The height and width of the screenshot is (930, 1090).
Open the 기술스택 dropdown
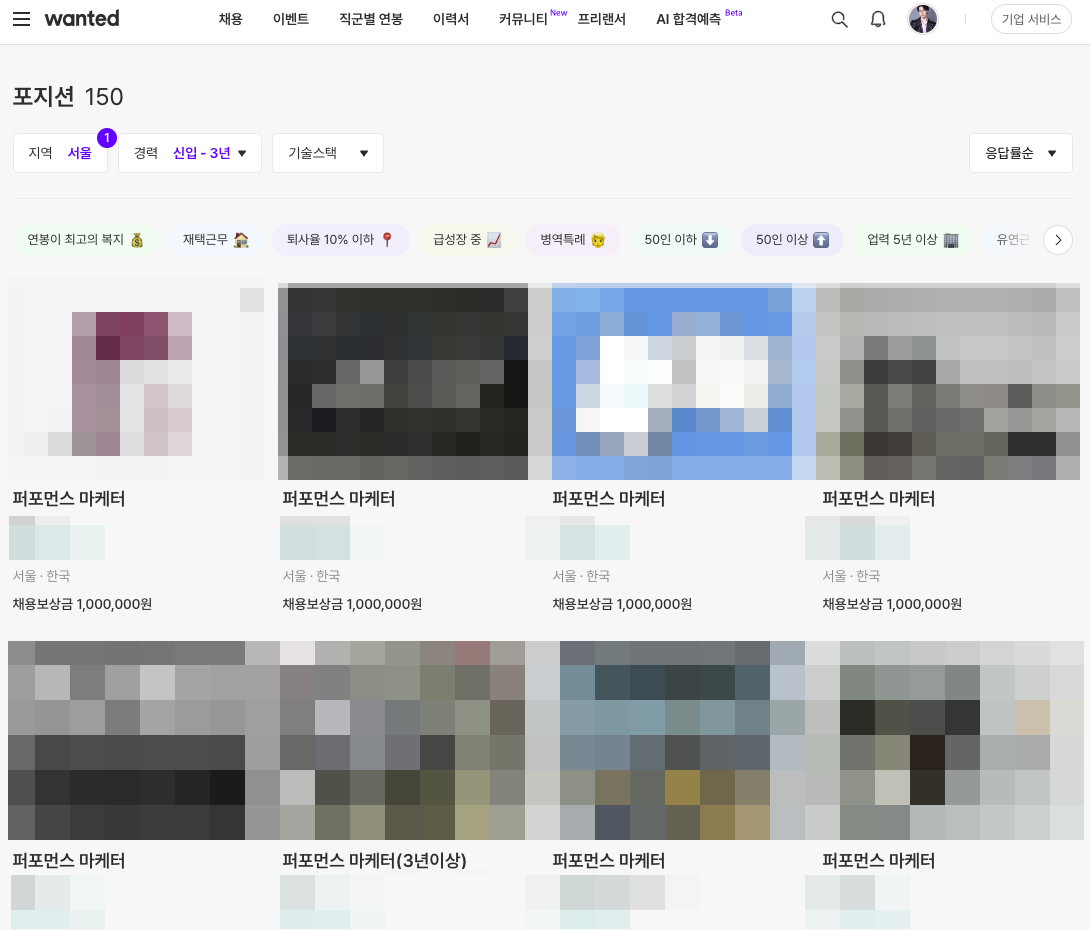[x=327, y=152]
